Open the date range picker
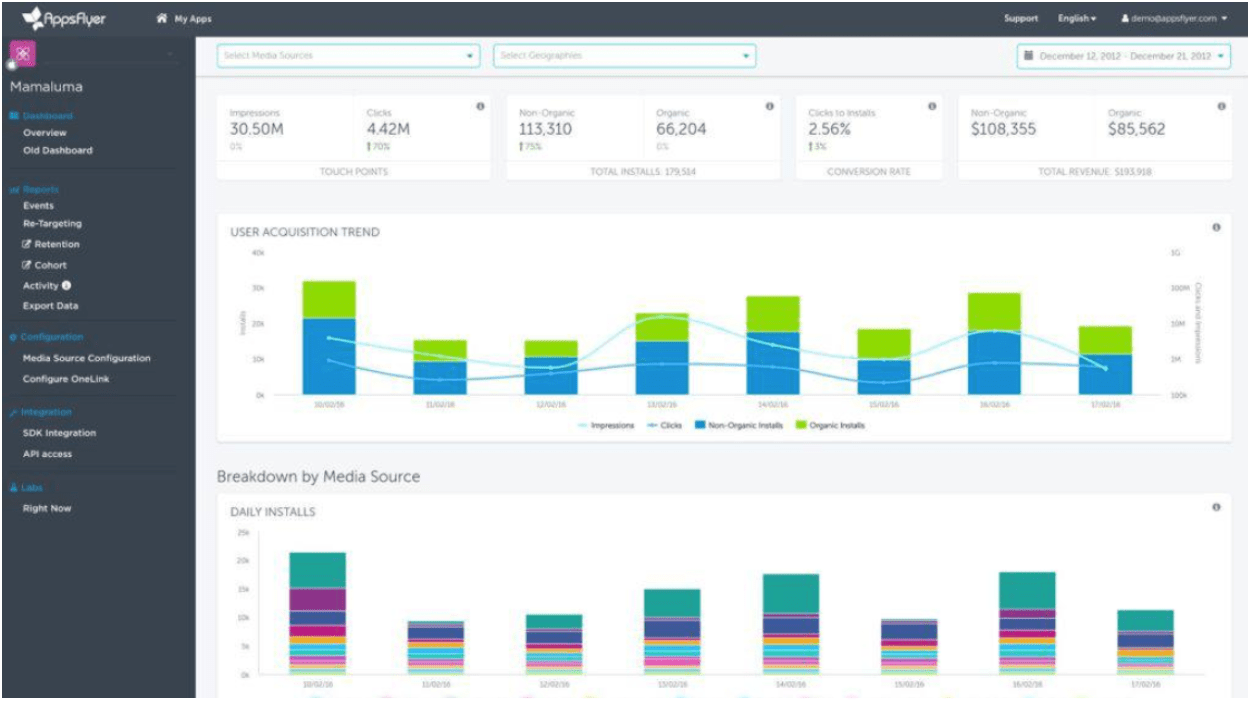Screen dimensions: 1248x706 [x=1124, y=56]
